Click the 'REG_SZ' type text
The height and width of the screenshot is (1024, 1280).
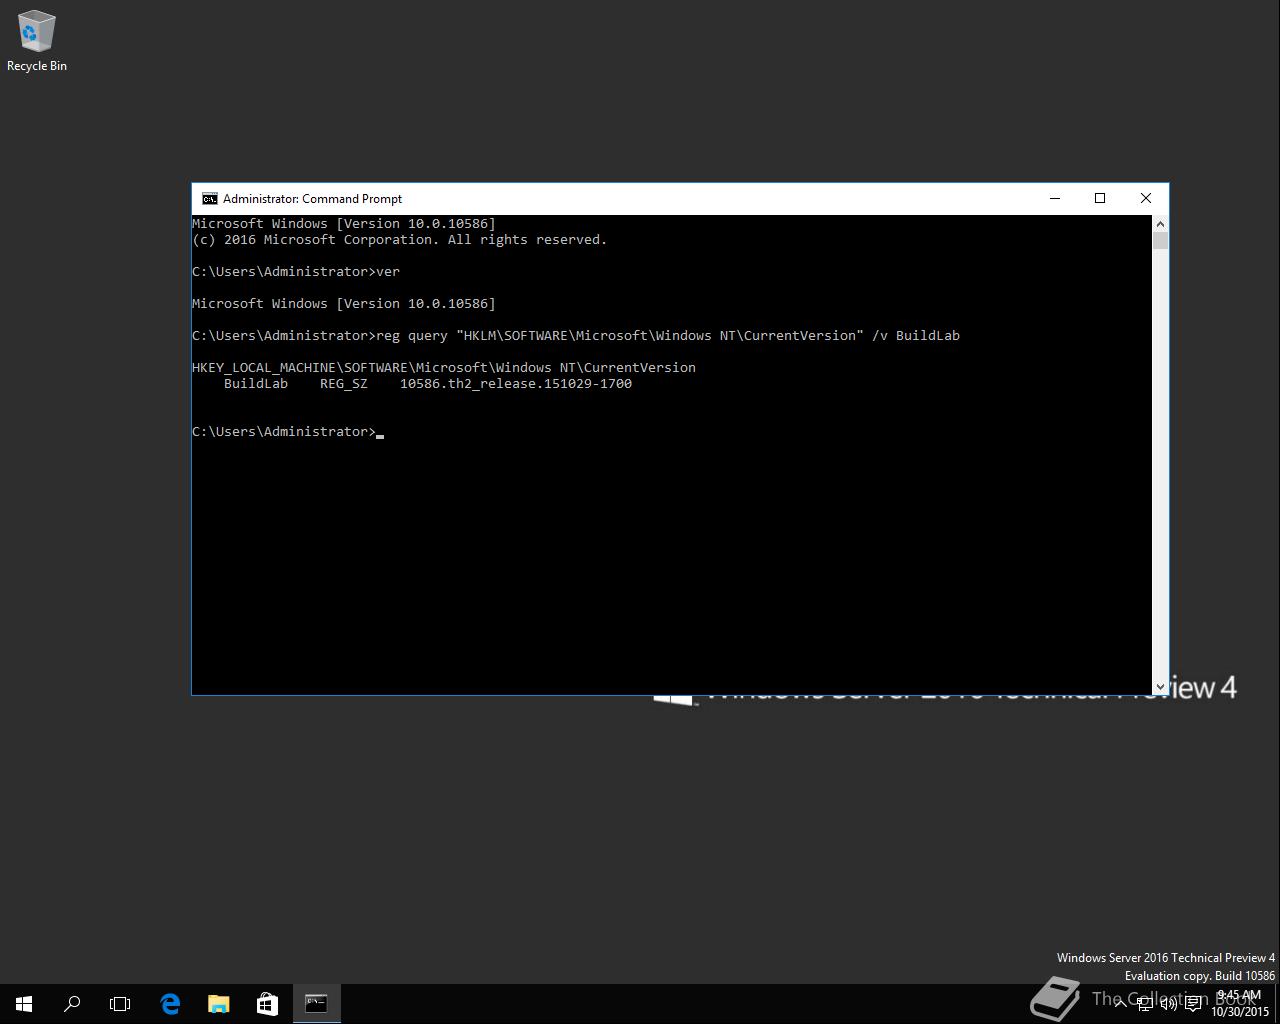click(344, 383)
